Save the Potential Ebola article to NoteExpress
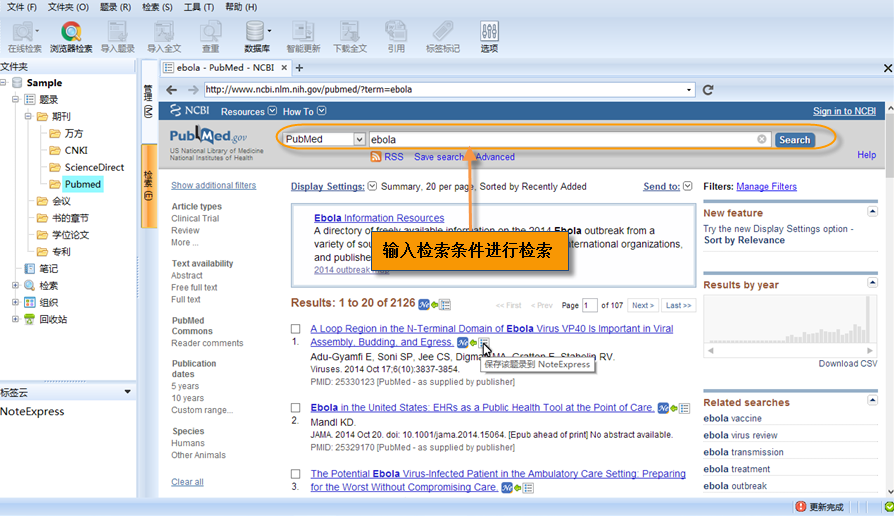This screenshot has height=516, width=894. (529, 487)
